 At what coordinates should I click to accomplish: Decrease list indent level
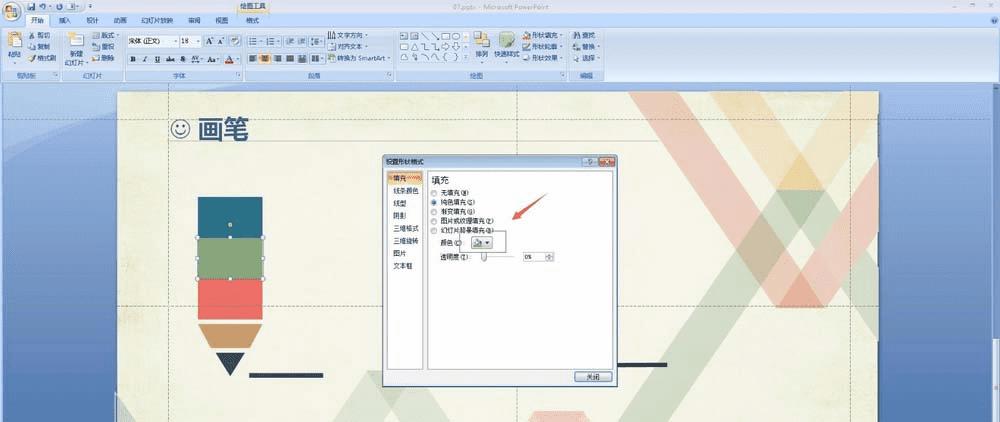[x=290, y=41]
